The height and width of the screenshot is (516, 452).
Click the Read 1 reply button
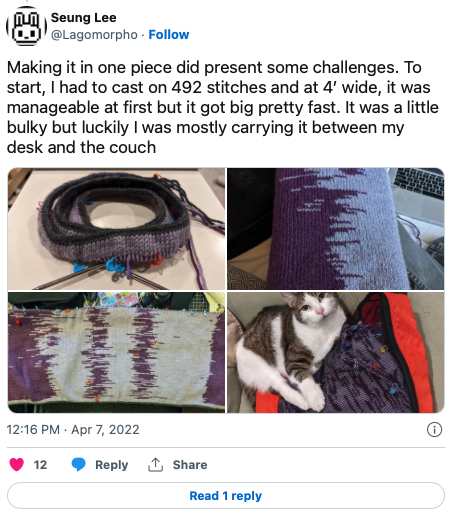226,496
